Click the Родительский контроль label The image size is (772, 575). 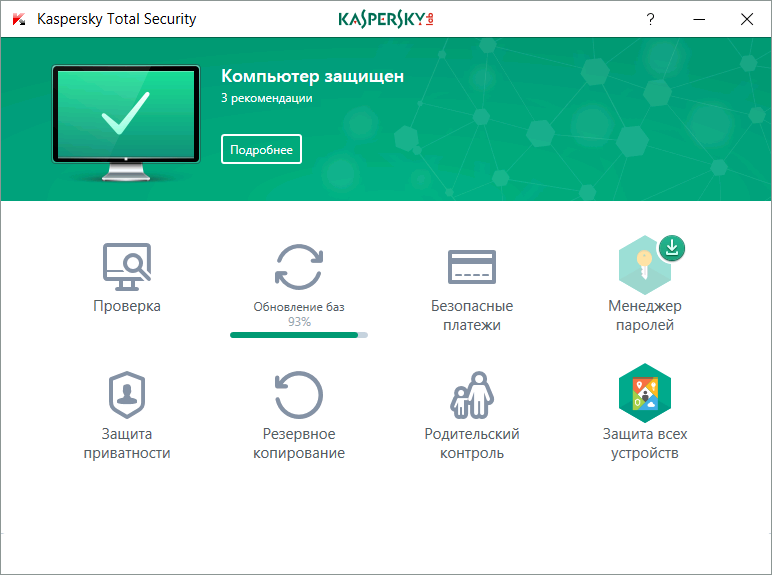click(472, 443)
